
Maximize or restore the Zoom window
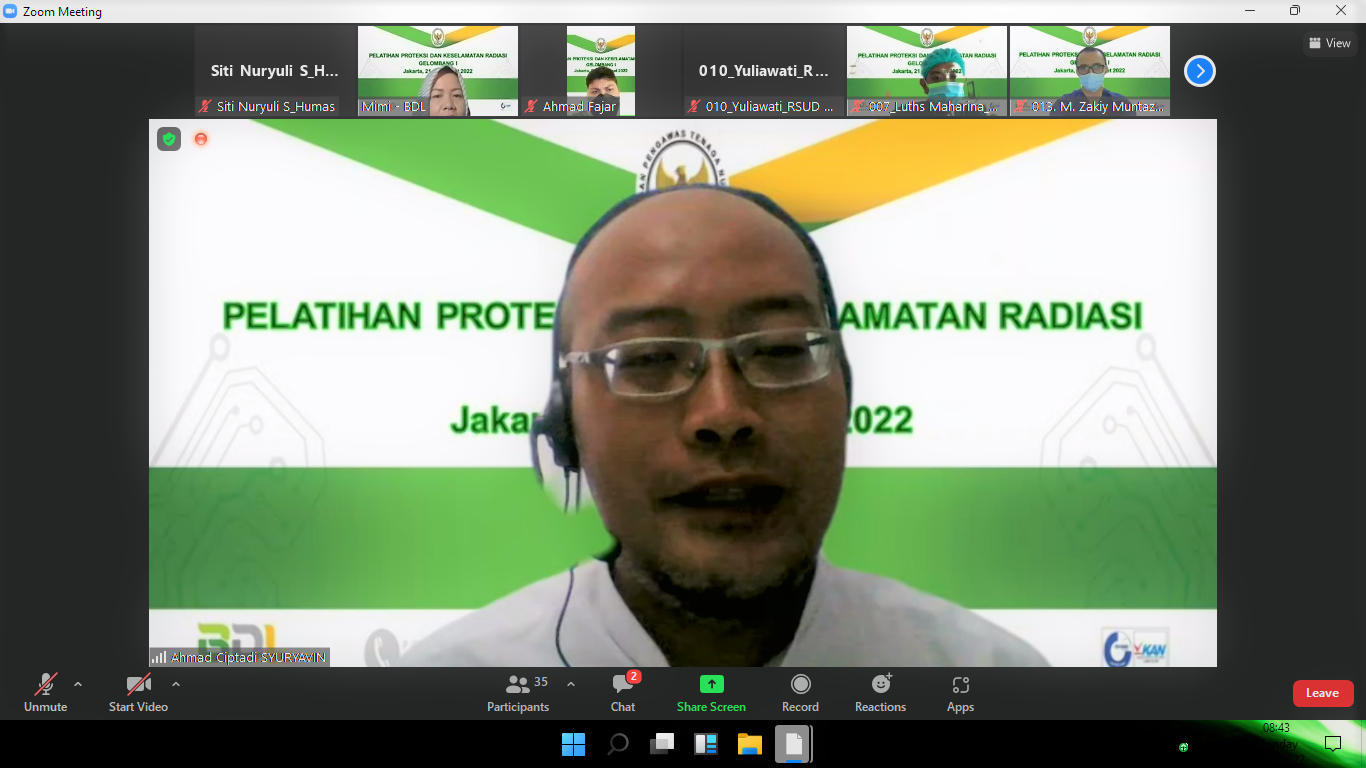(x=1295, y=11)
